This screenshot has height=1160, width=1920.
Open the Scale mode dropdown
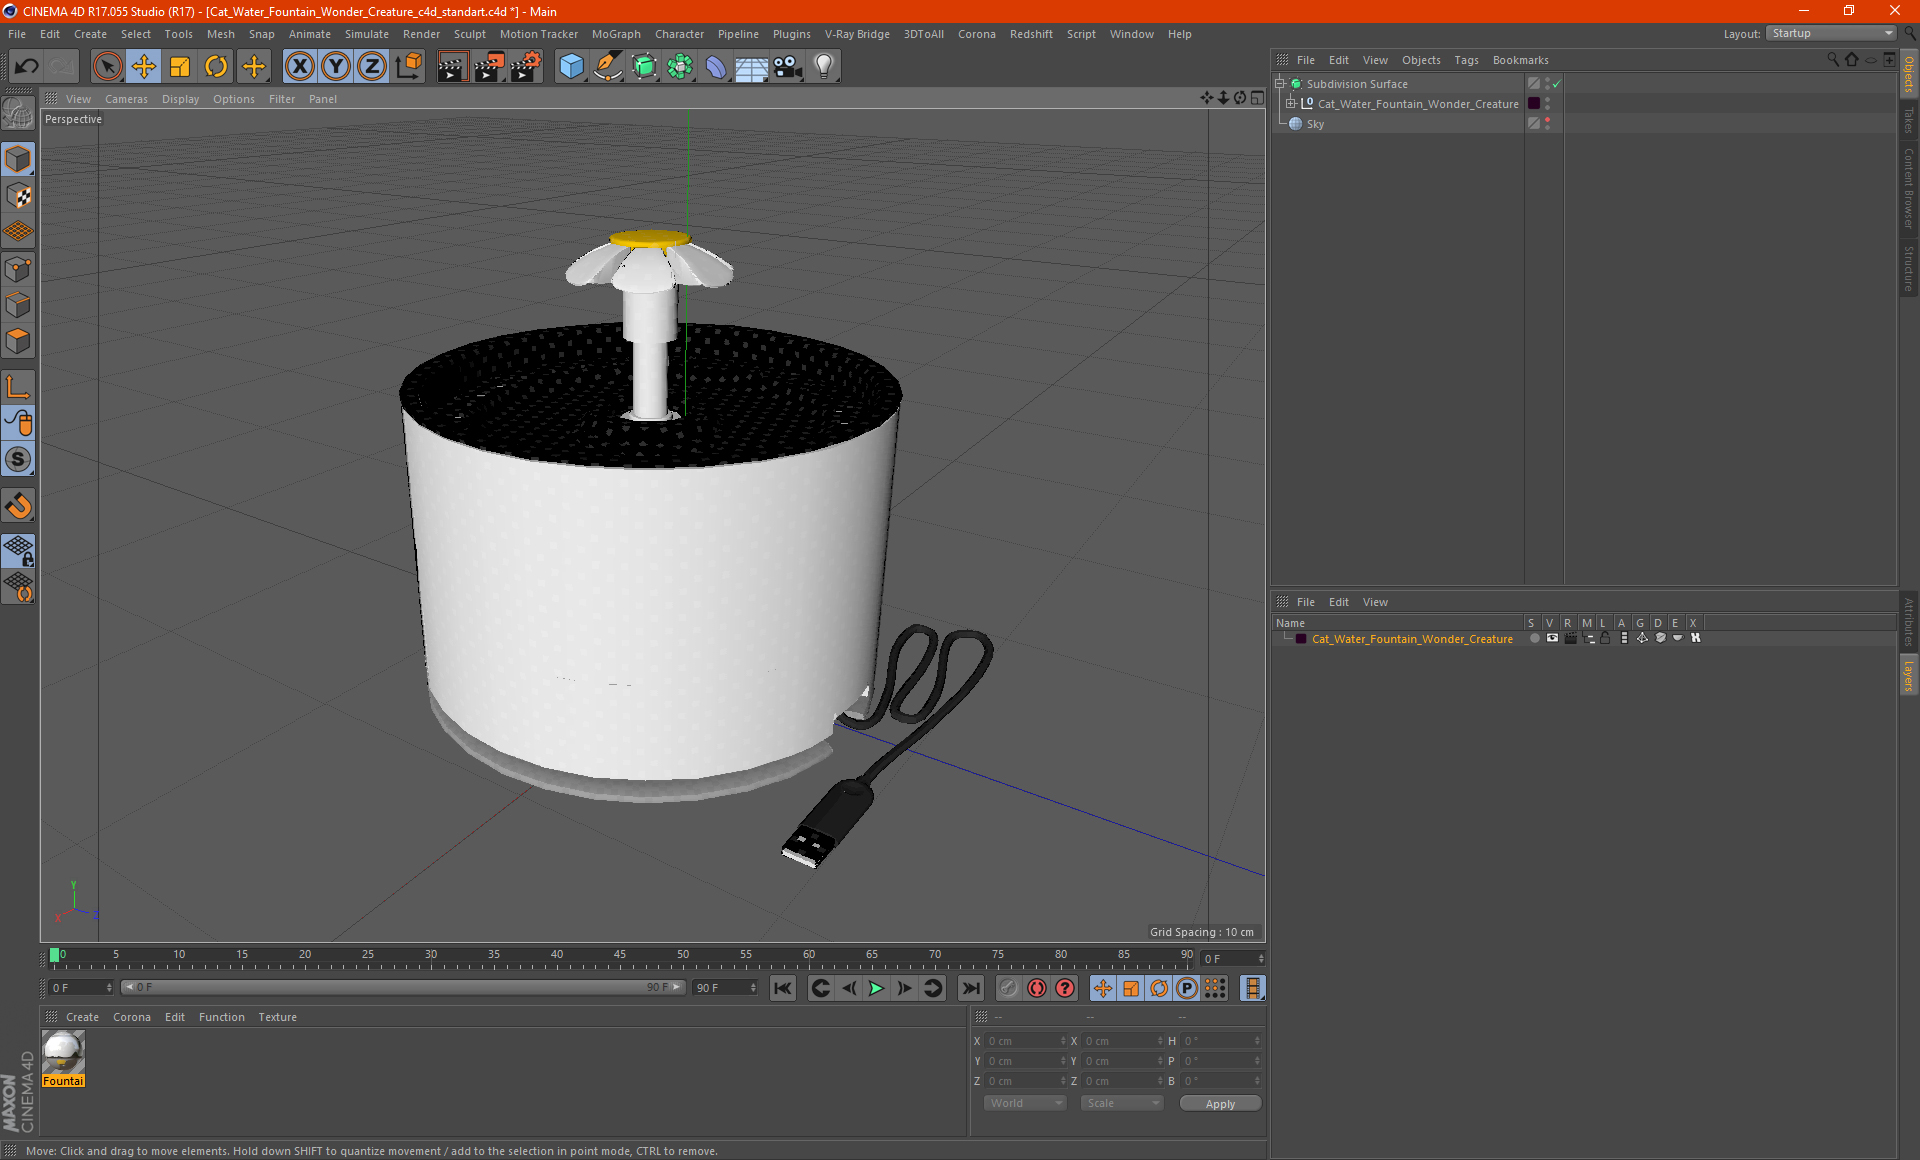pyautogui.click(x=1122, y=1103)
